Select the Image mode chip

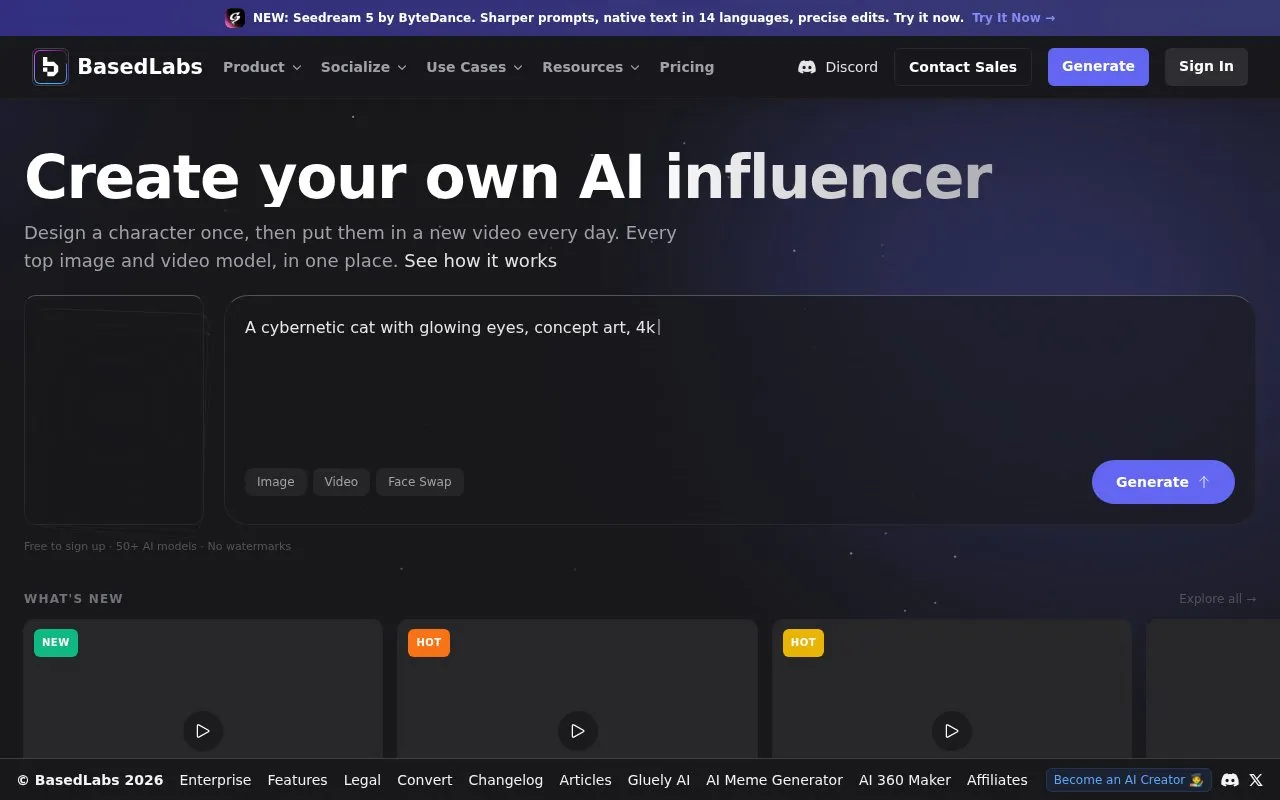(276, 482)
